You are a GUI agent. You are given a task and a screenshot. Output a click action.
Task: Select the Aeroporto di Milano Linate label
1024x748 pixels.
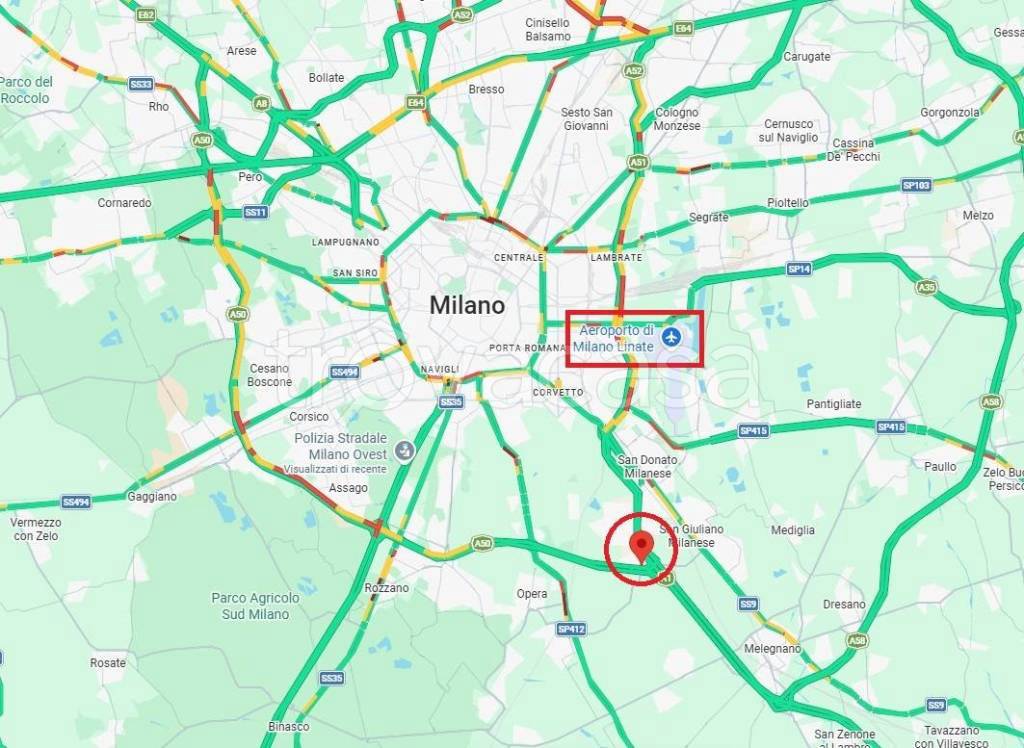click(614, 338)
